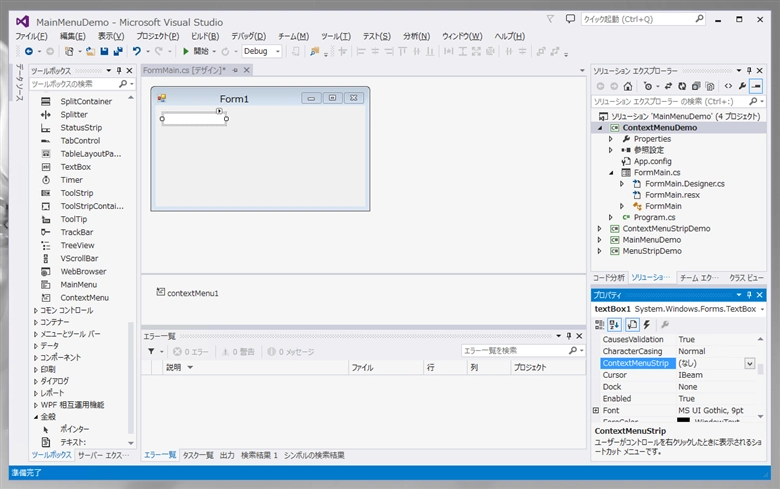This screenshot has width=780, height=489.
Task: Expand the Properties folder node
Action: click(611, 139)
